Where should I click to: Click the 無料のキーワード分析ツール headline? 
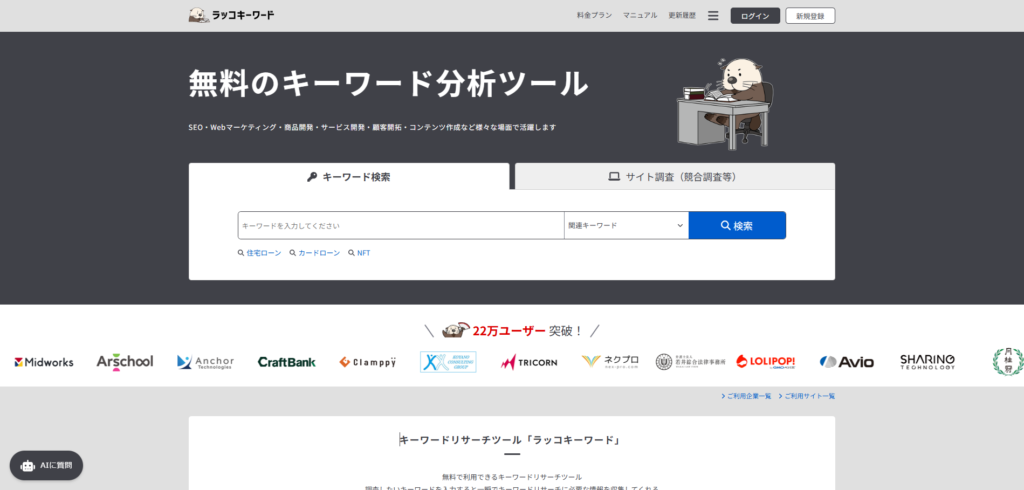click(389, 84)
